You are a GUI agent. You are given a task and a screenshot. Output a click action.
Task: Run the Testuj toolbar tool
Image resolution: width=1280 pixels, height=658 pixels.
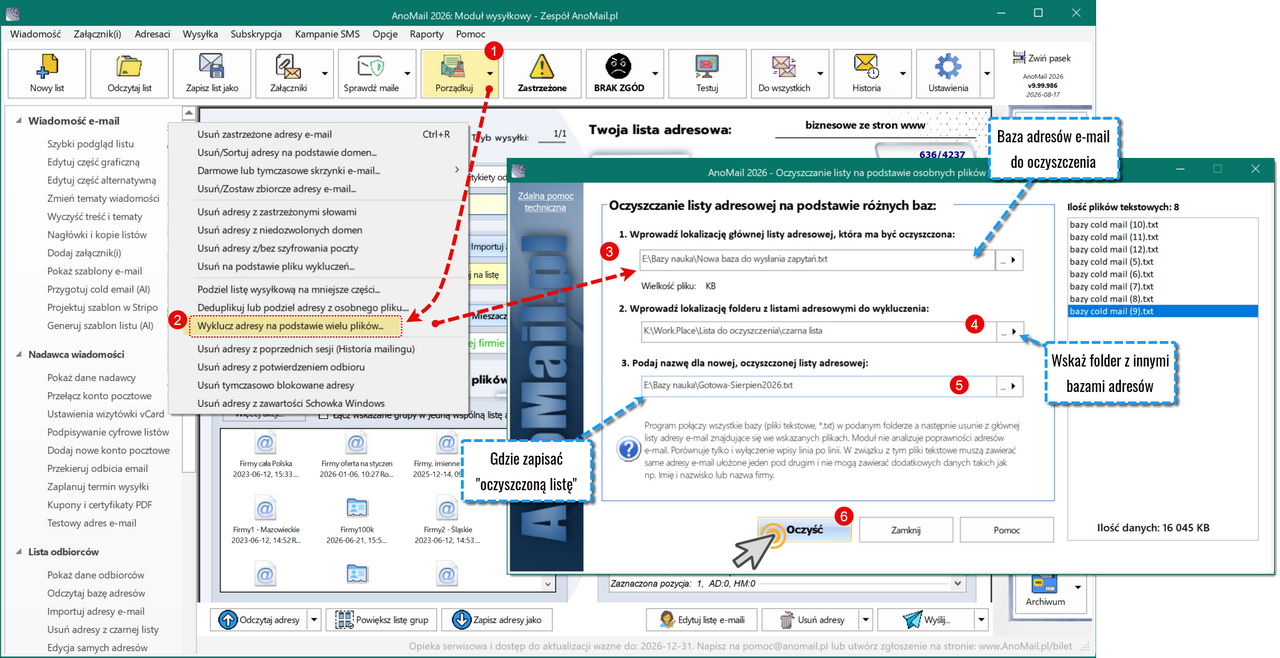point(707,73)
